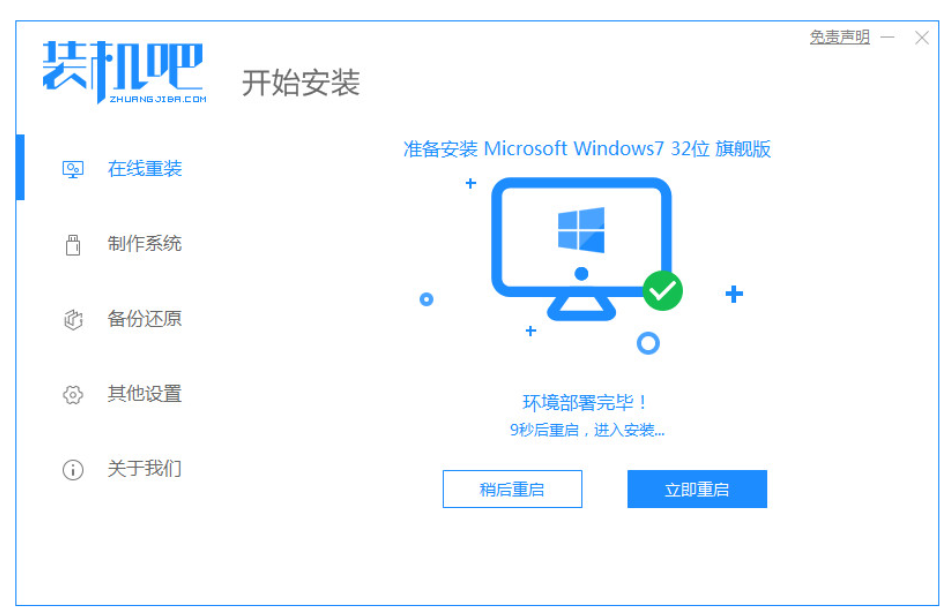Click the 立即重启 button

[697, 489]
